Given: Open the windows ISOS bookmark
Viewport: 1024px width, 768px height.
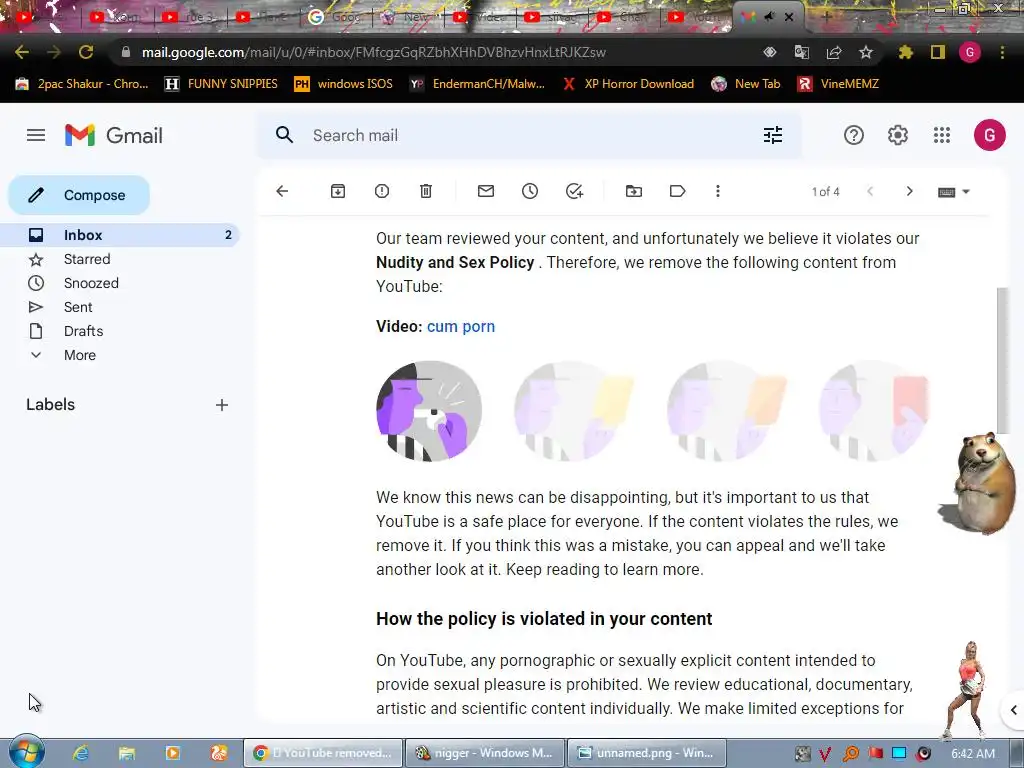Looking at the screenshot, I should click(x=344, y=84).
